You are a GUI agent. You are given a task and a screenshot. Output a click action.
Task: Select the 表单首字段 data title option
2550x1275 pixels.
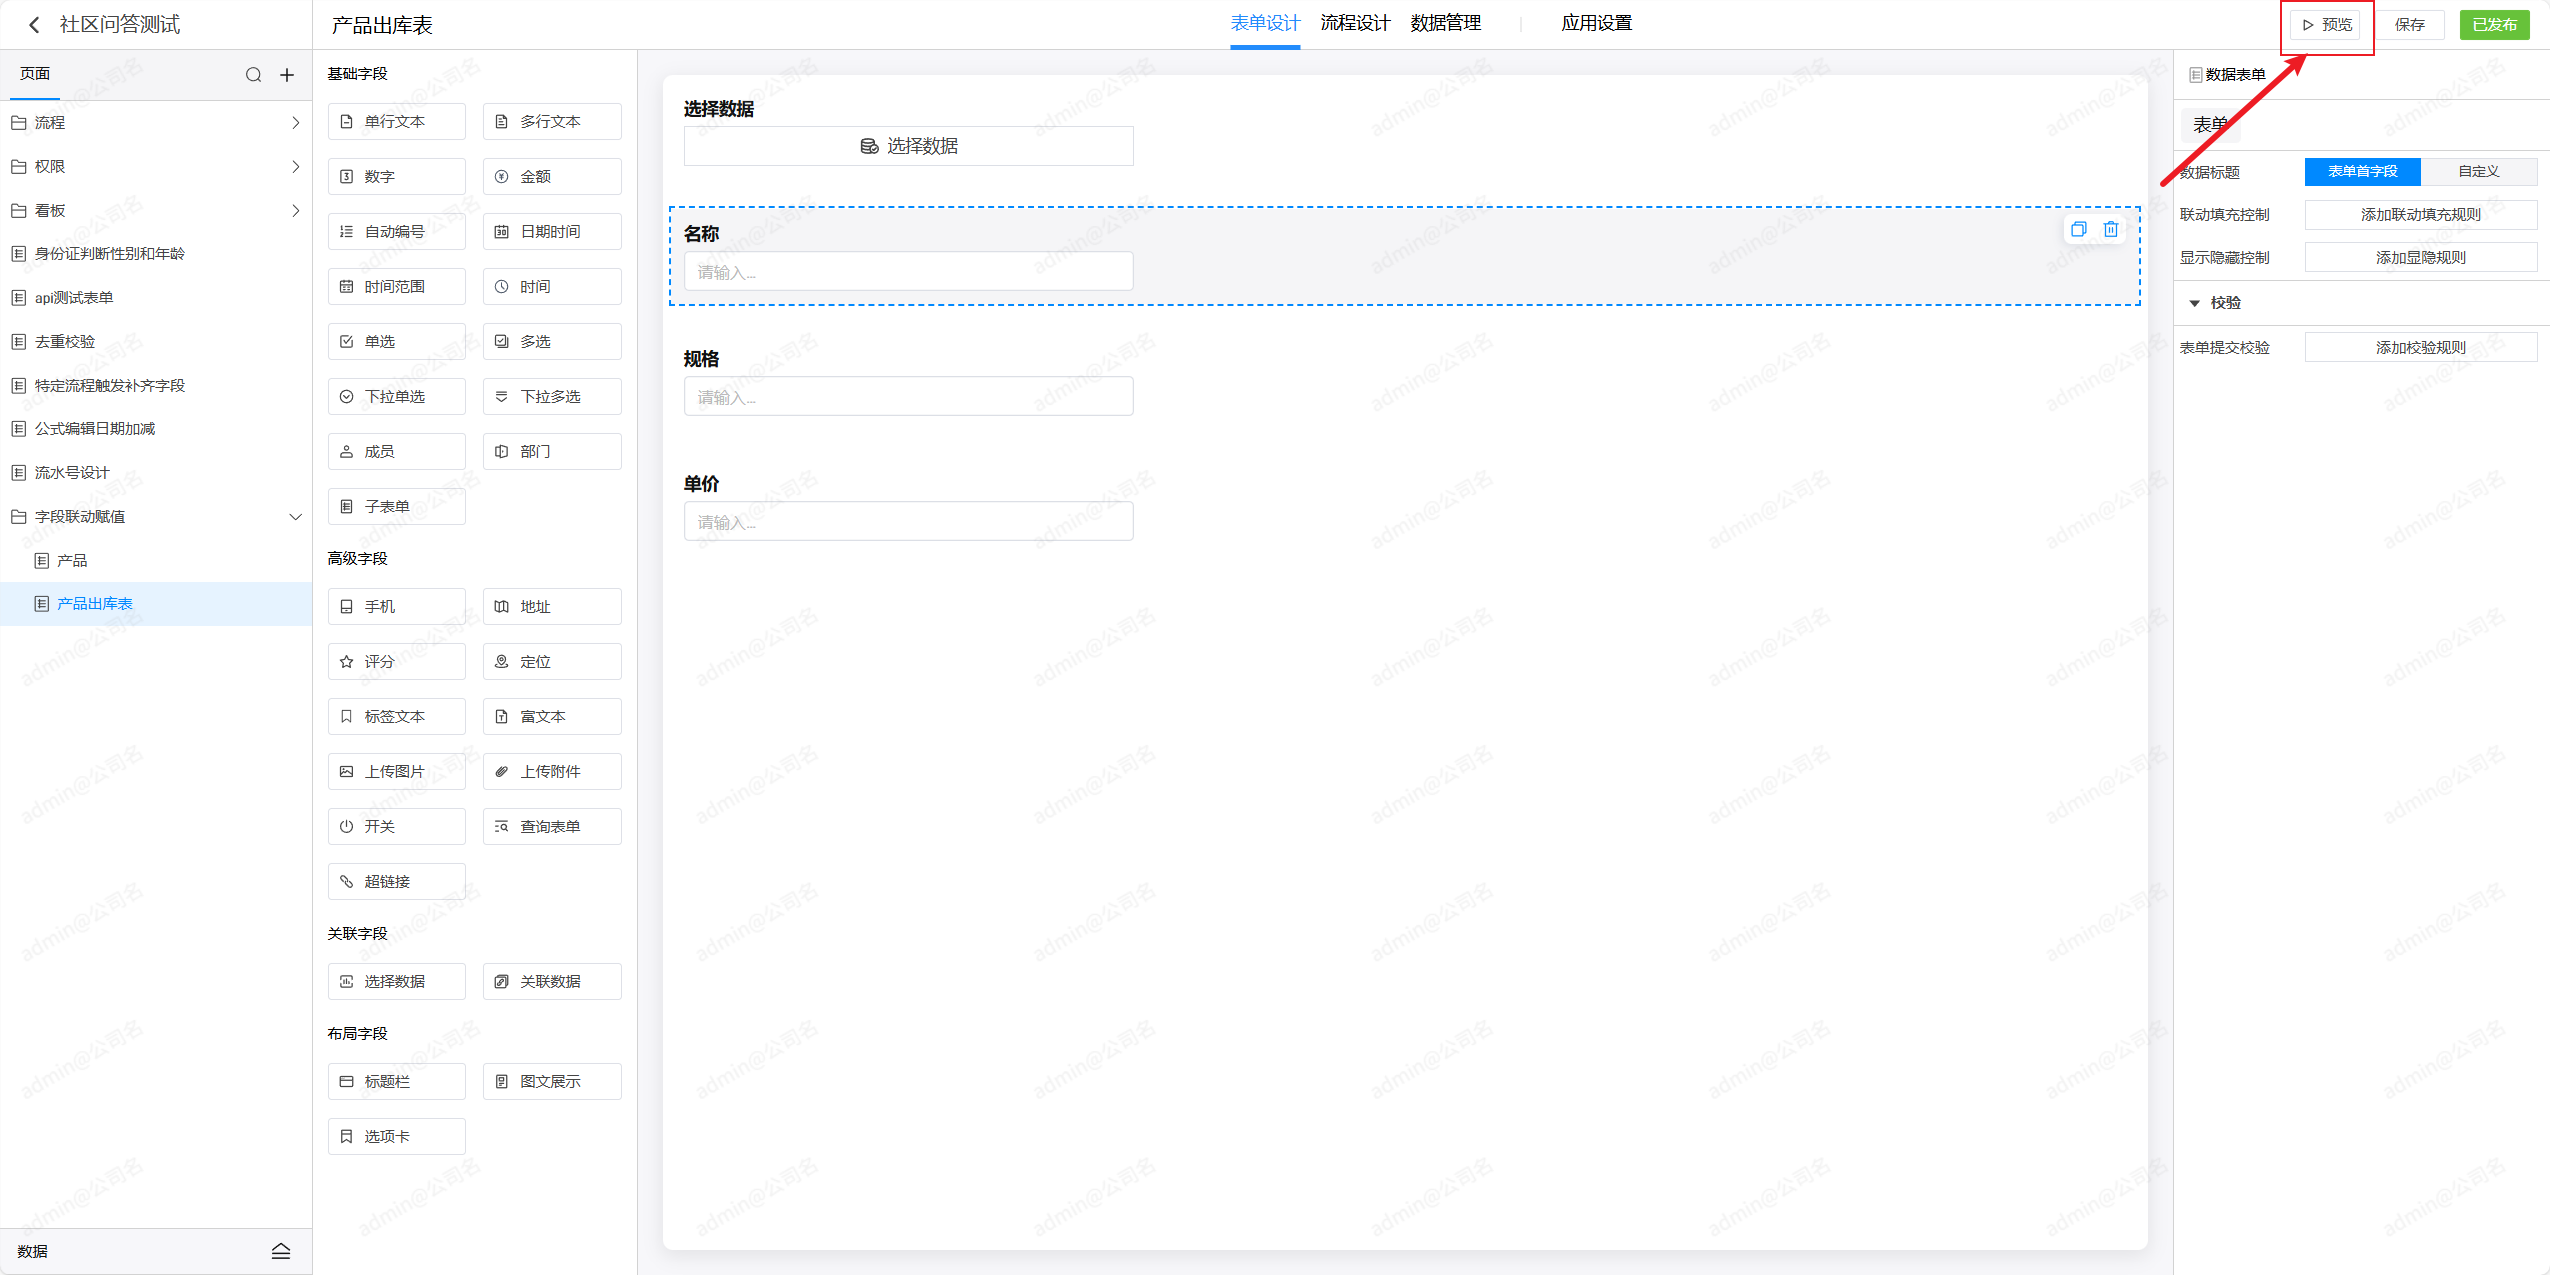pos(2361,172)
